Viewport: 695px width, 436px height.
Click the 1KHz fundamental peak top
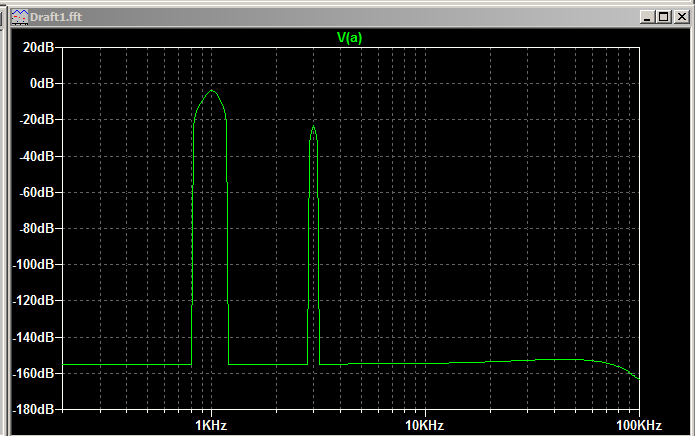click(x=211, y=90)
